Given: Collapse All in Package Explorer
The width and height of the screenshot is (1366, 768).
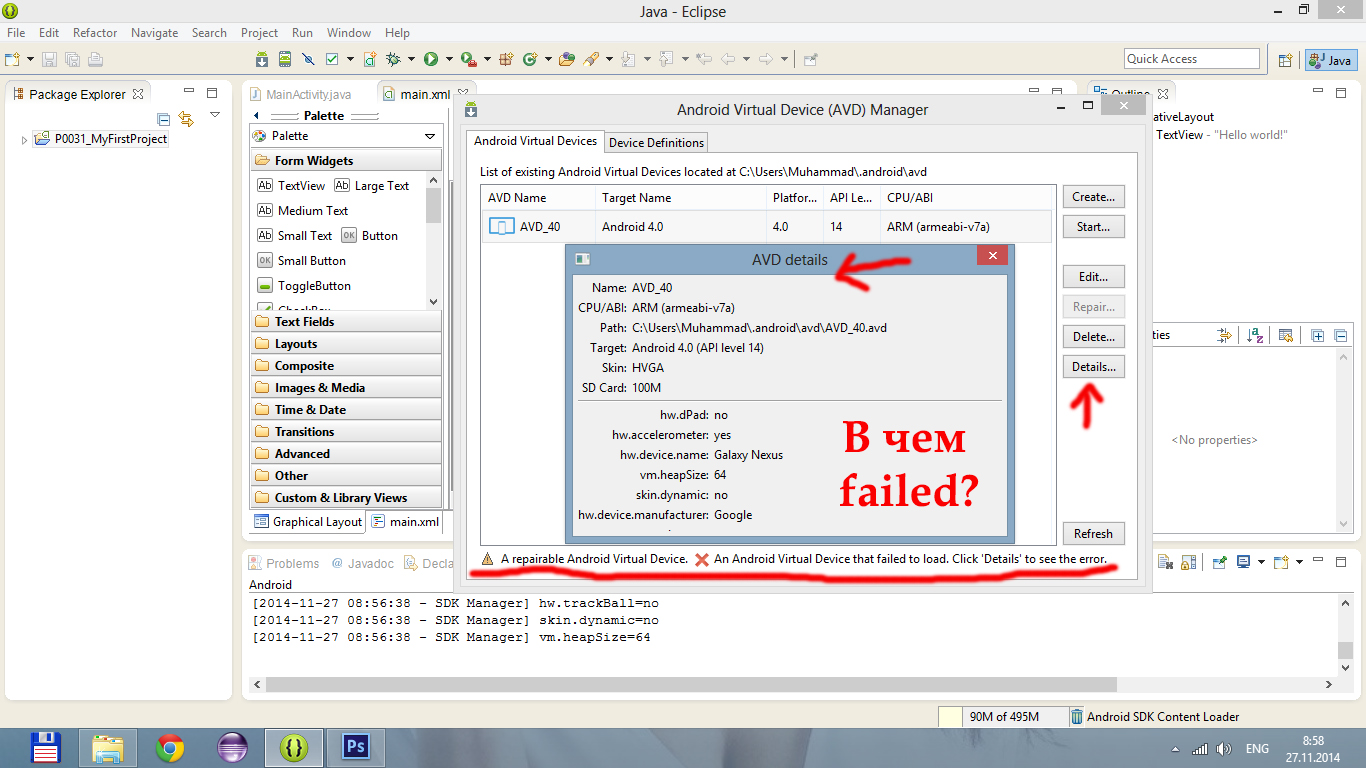Looking at the screenshot, I should click(164, 118).
